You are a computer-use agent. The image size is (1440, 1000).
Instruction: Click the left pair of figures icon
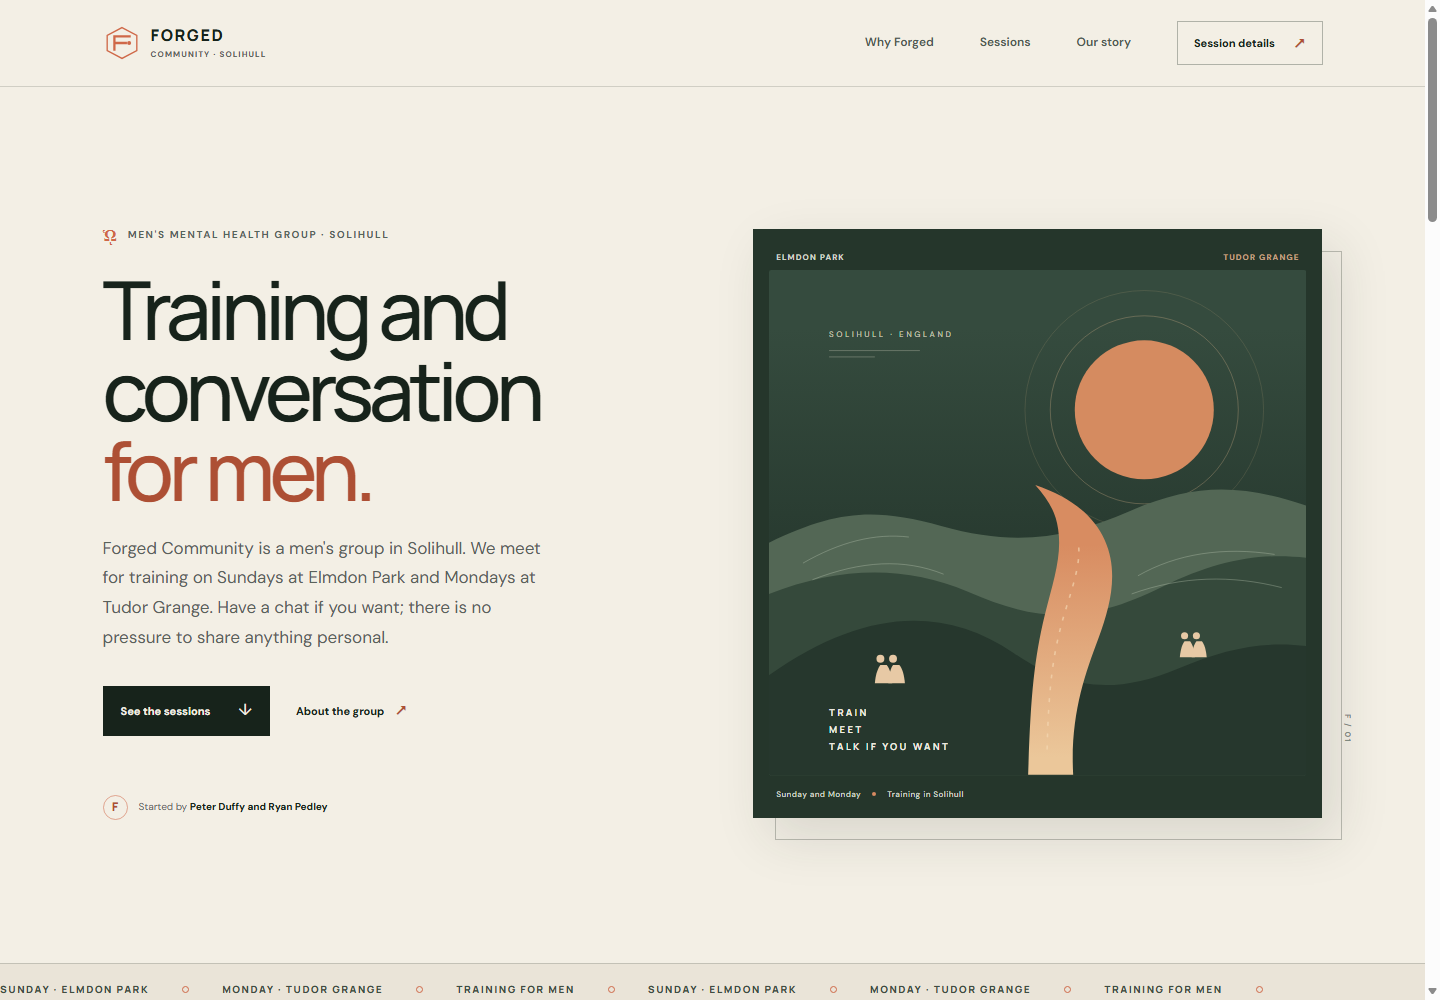click(x=890, y=669)
